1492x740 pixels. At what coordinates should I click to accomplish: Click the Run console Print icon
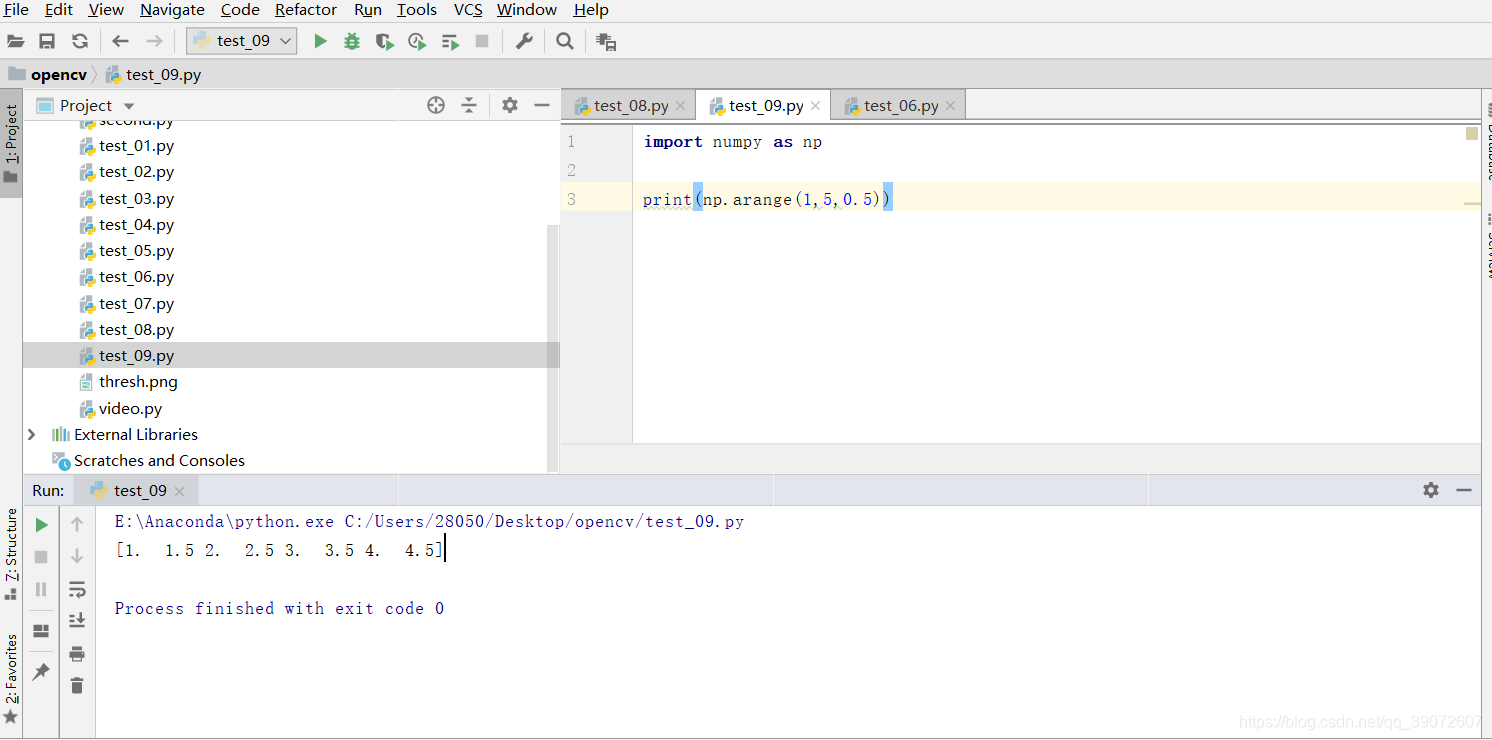(77, 654)
